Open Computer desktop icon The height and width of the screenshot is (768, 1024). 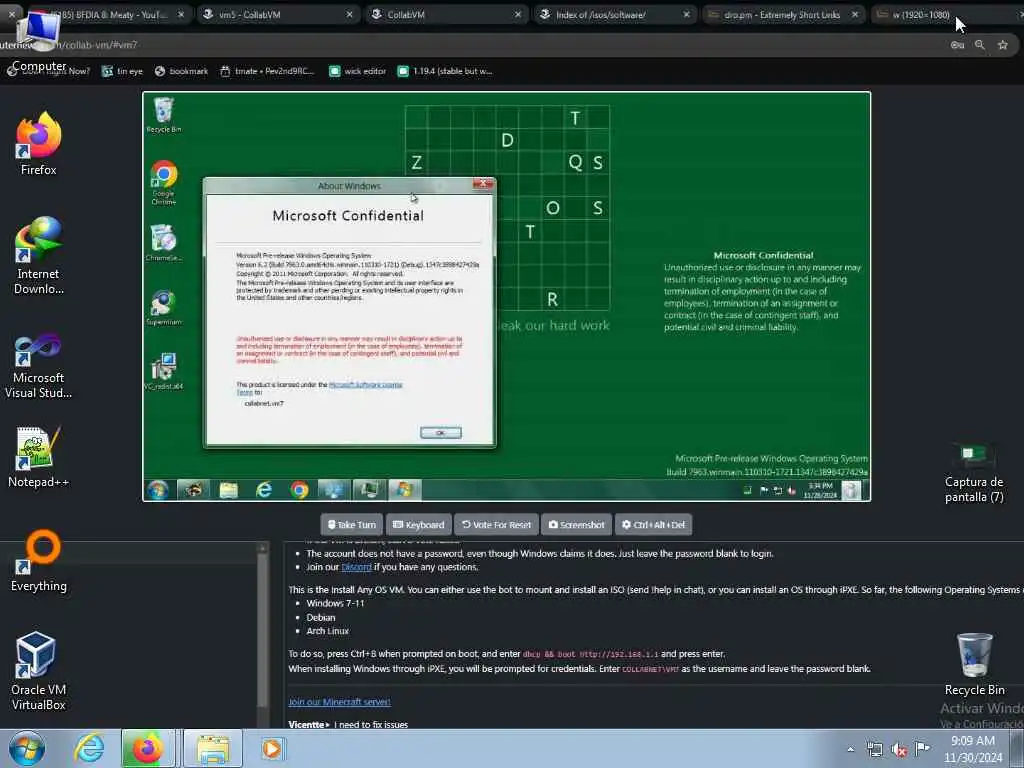coord(39,40)
